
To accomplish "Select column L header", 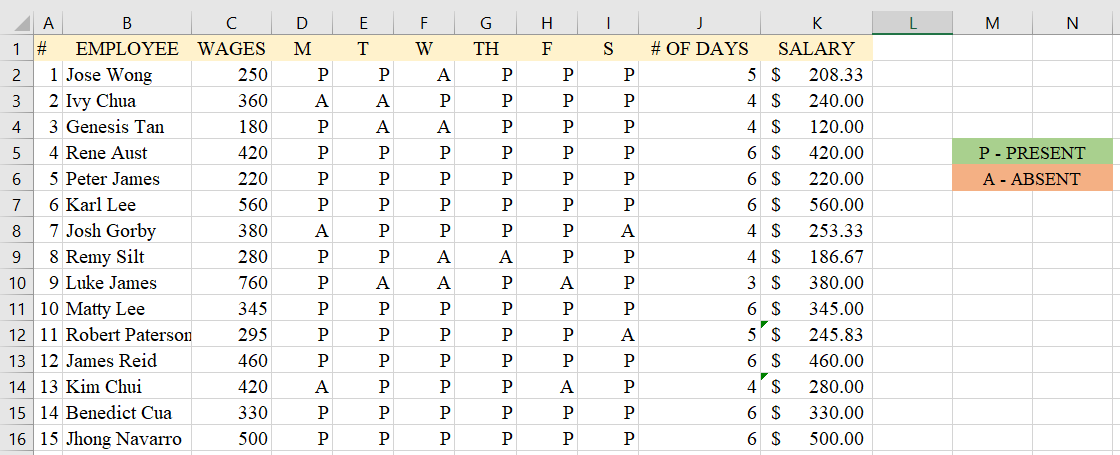I will [912, 23].
